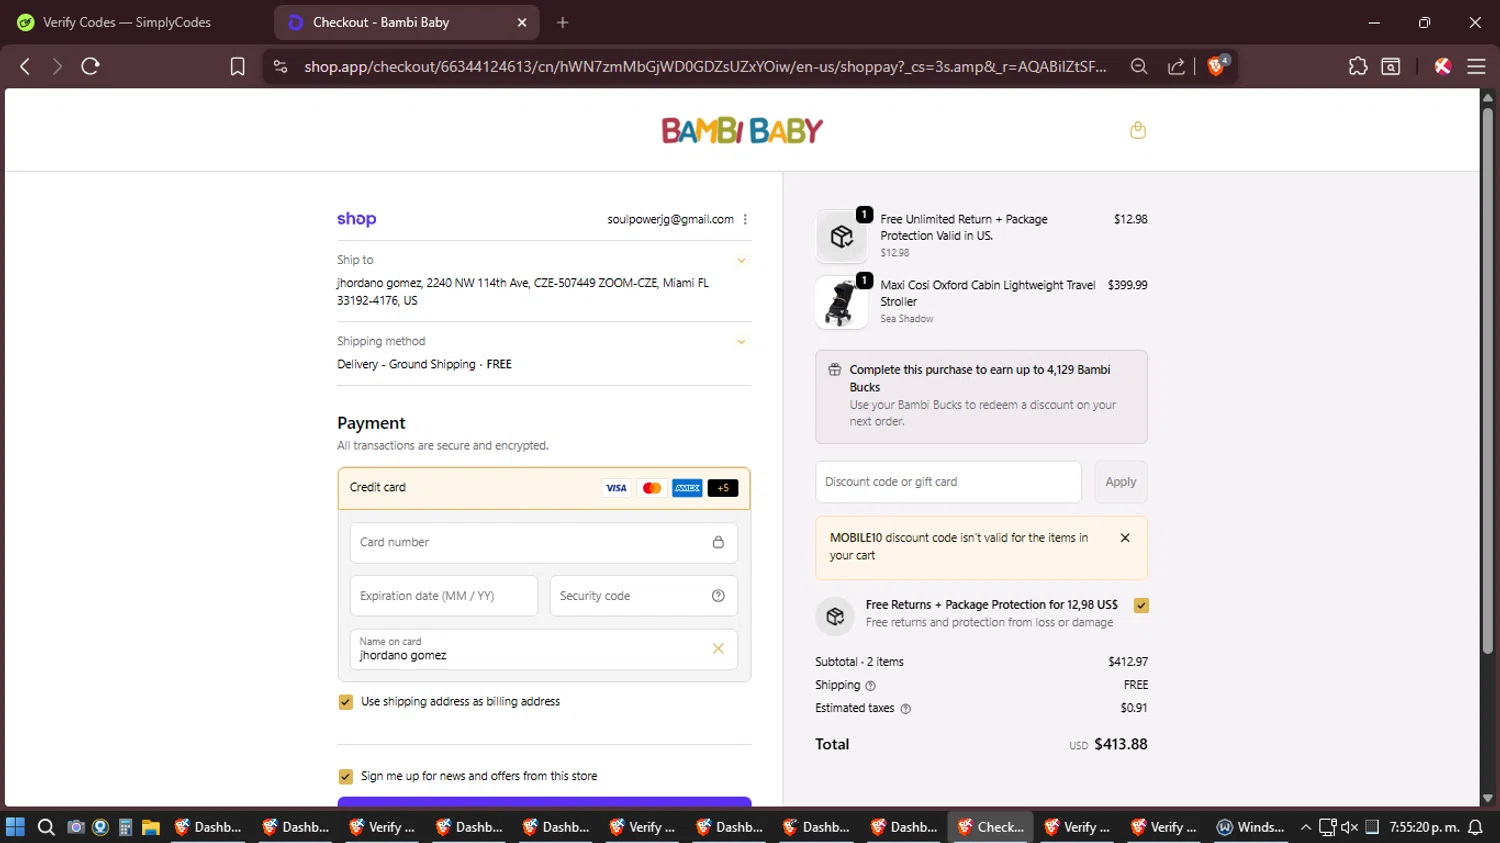Select the Credit card payment option
Image resolution: width=1500 pixels, height=843 pixels.
[544, 488]
